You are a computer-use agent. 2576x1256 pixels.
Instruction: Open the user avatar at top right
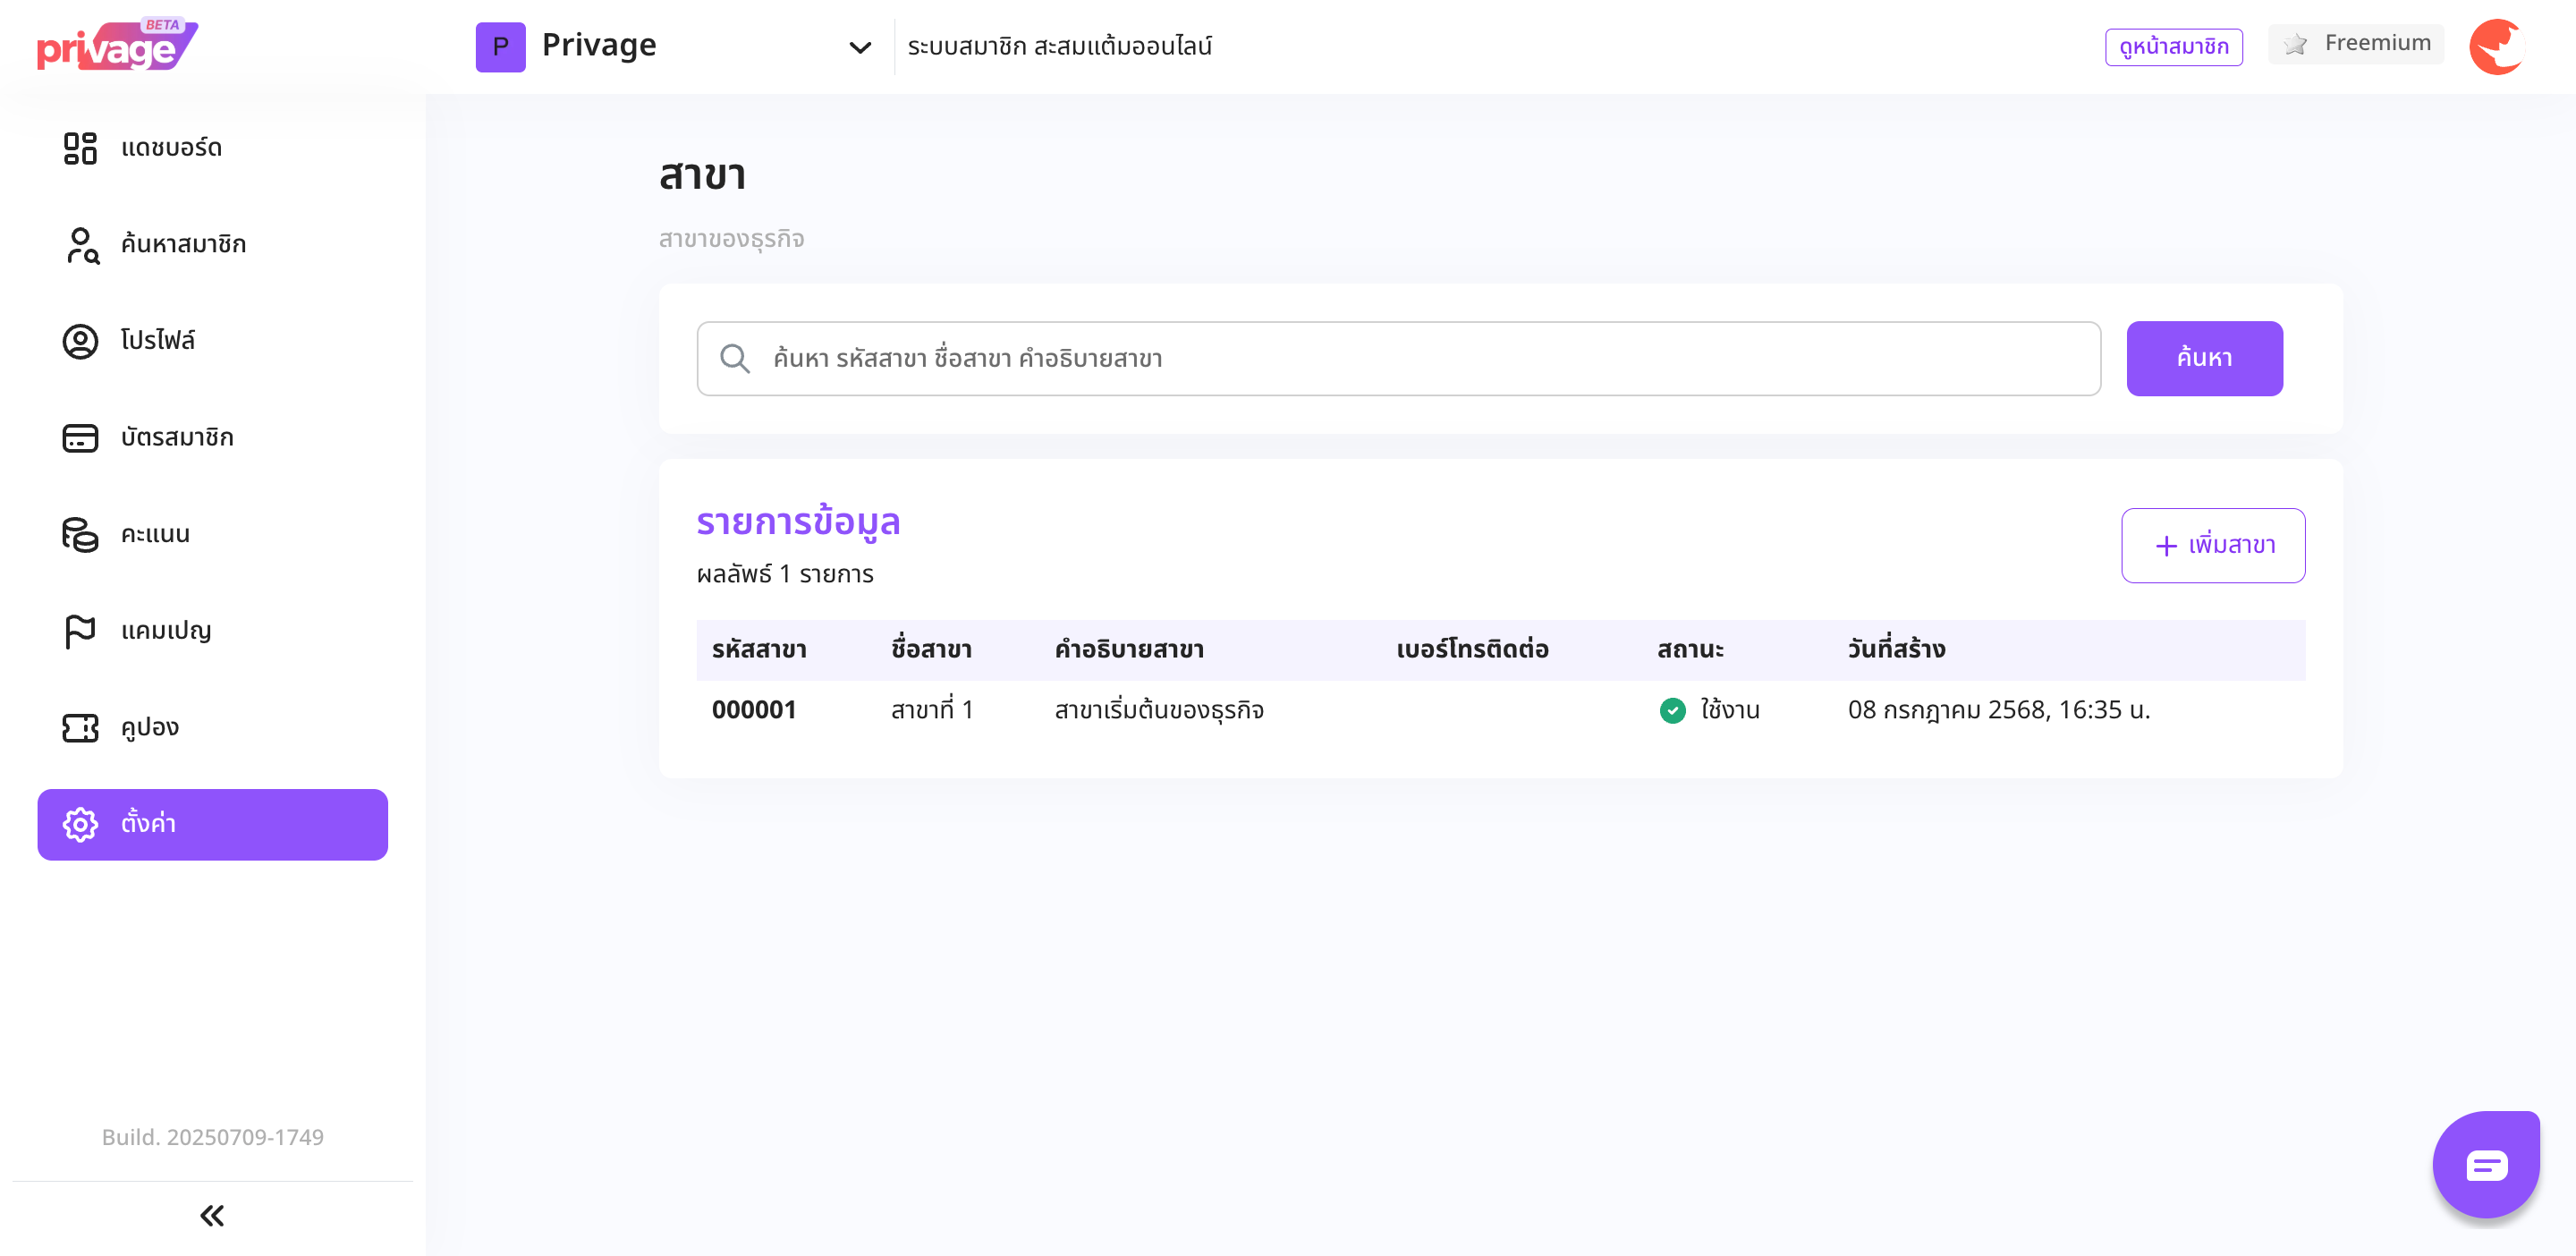2497,46
